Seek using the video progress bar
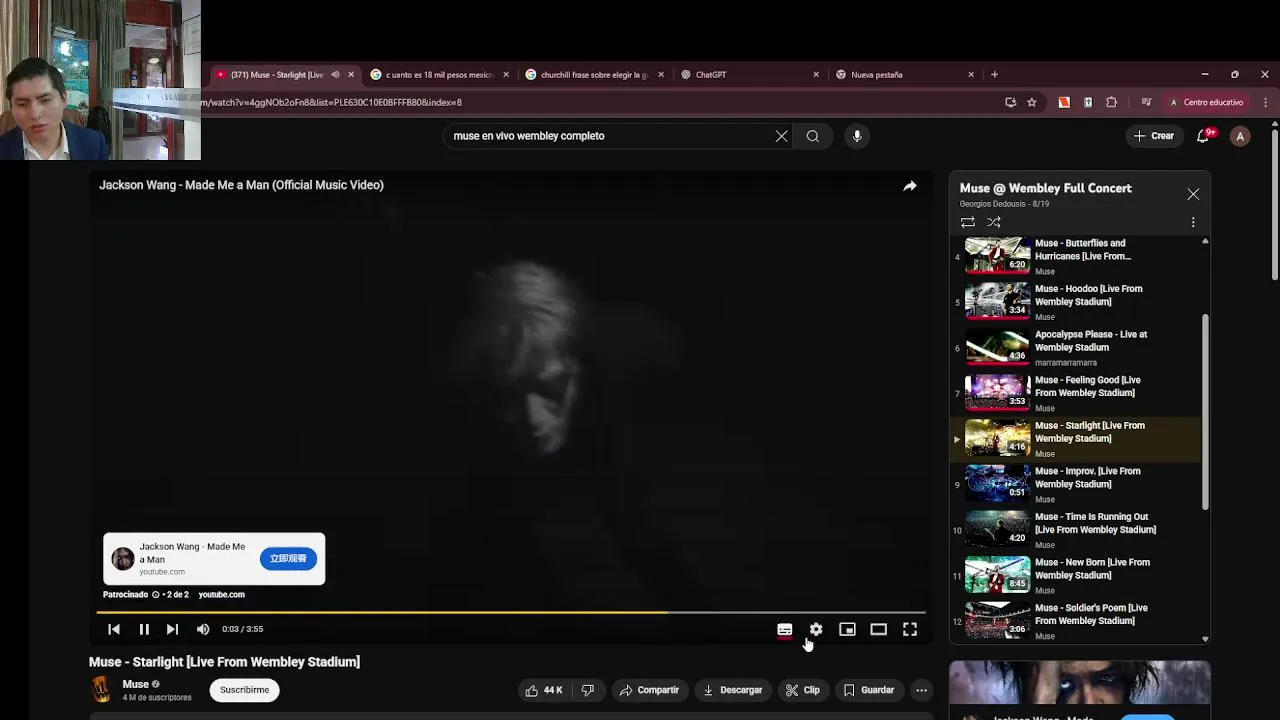The height and width of the screenshot is (720, 1280). [511, 612]
